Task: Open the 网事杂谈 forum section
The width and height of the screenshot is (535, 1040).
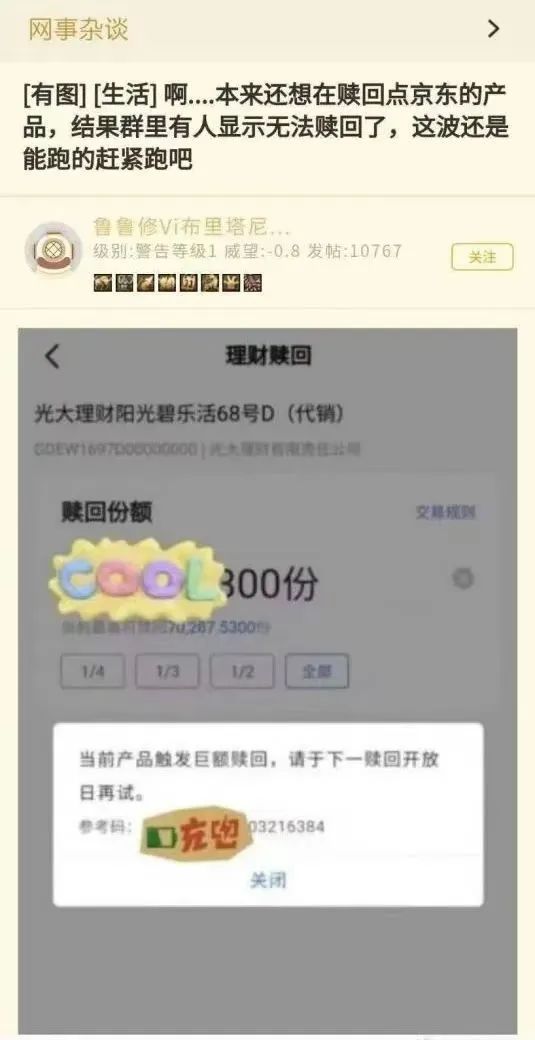Action: [x=78, y=29]
